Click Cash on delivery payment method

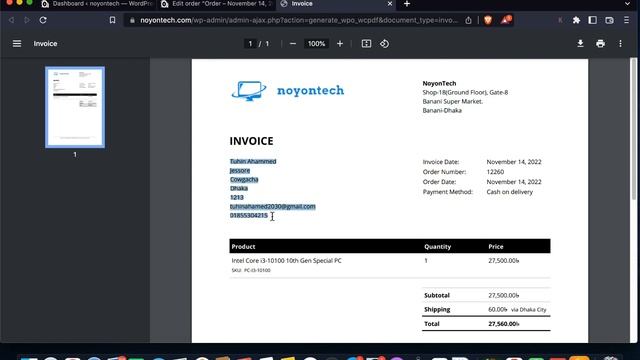tap(509, 192)
